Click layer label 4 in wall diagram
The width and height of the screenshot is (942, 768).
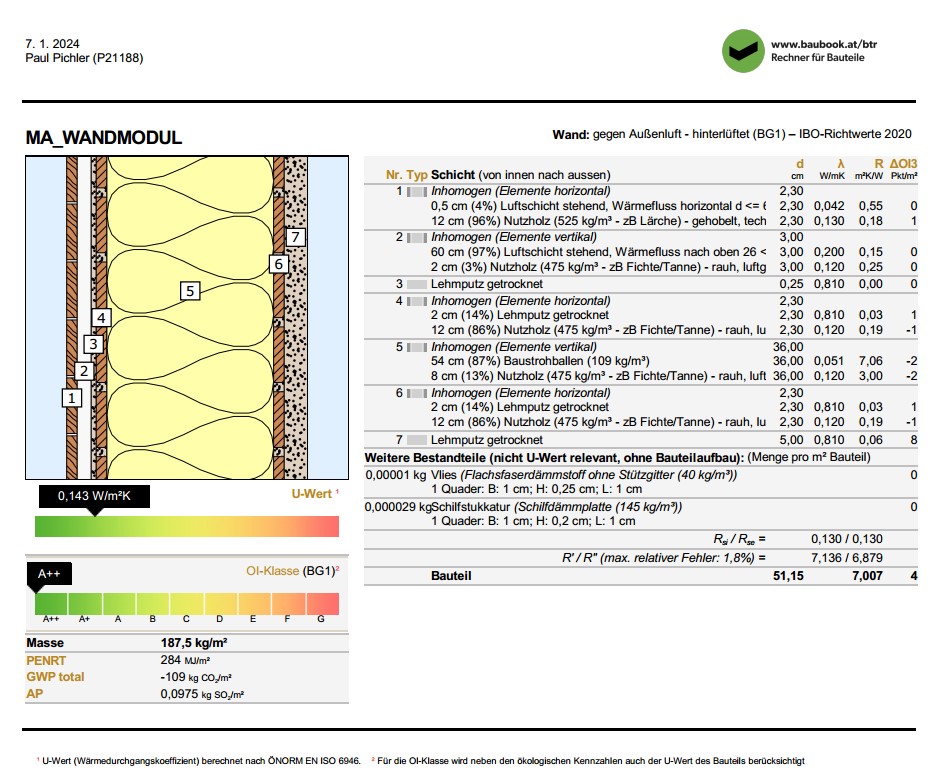coord(101,318)
